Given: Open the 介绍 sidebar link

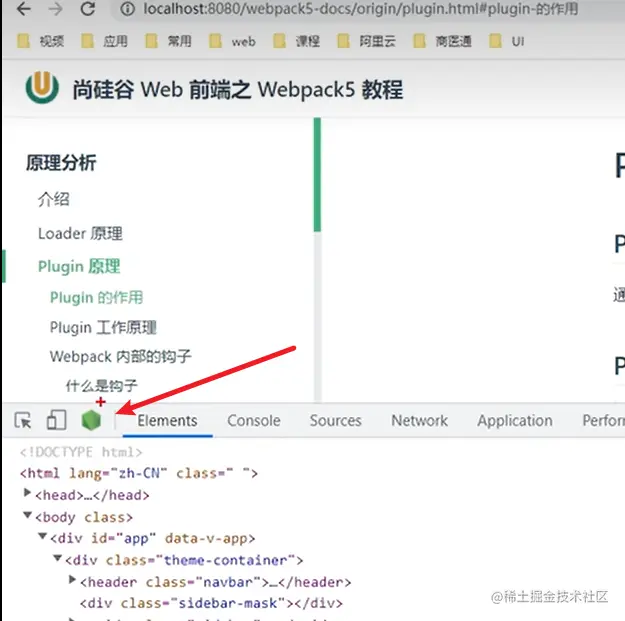Looking at the screenshot, I should [x=53, y=199].
